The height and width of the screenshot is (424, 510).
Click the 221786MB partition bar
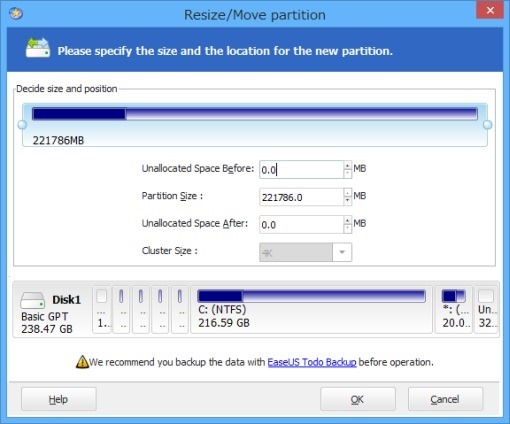(255, 114)
